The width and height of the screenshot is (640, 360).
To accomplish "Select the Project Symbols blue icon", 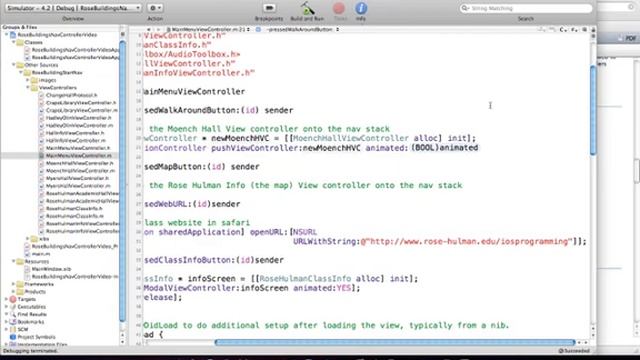I will click(13, 337).
